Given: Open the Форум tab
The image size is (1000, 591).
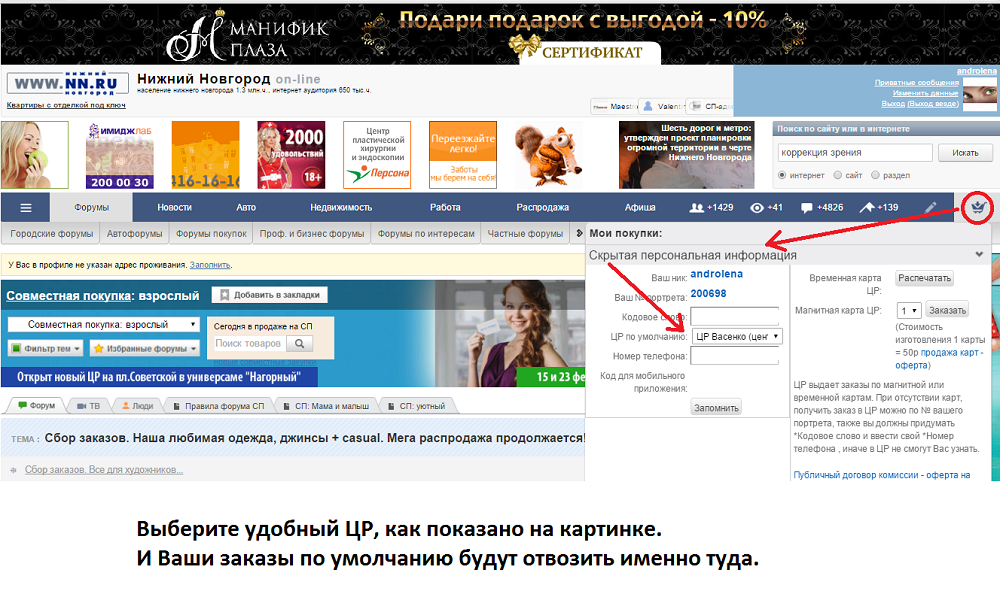Looking at the screenshot, I should [36, 405].
